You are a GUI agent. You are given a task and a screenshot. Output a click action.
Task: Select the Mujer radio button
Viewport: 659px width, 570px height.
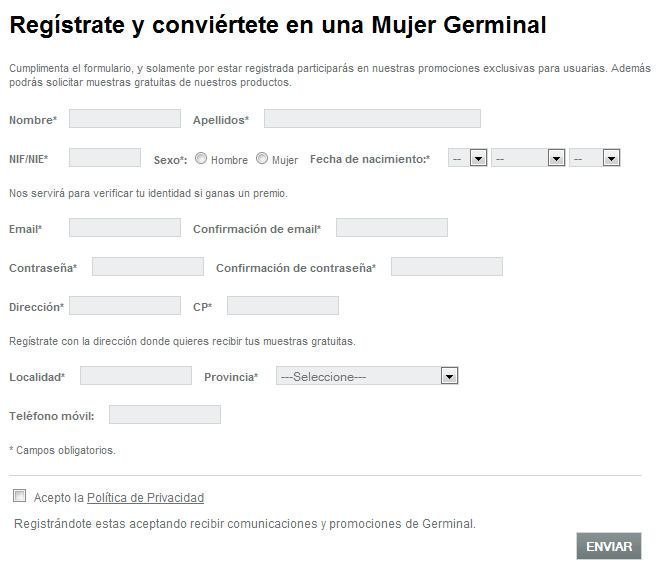(262, 158)
